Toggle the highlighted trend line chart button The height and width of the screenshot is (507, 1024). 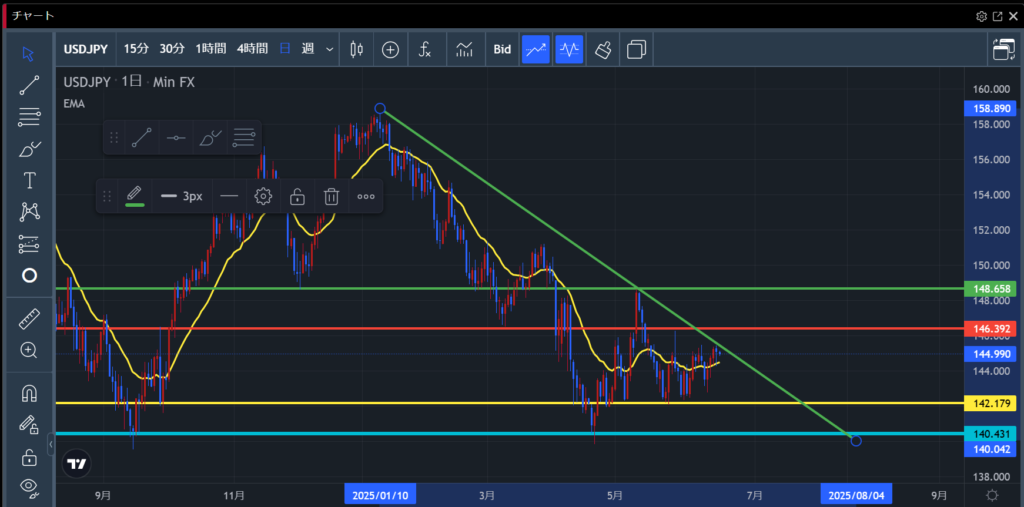click(x=536, y=49)
